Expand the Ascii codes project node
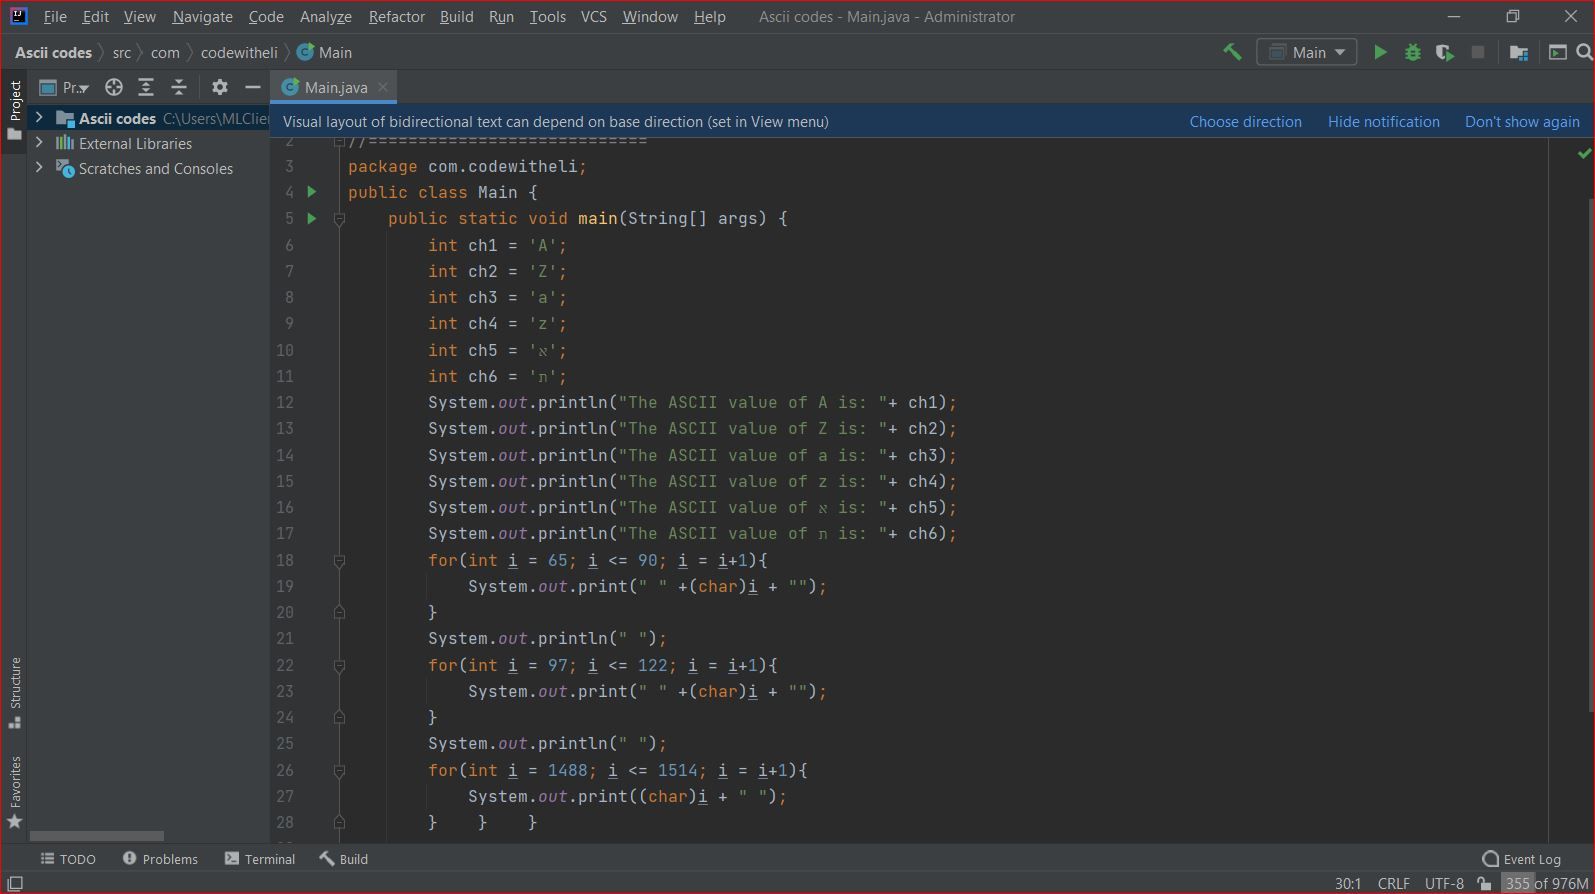This screenshot has height=894, width=1595. tap(39, 118)
